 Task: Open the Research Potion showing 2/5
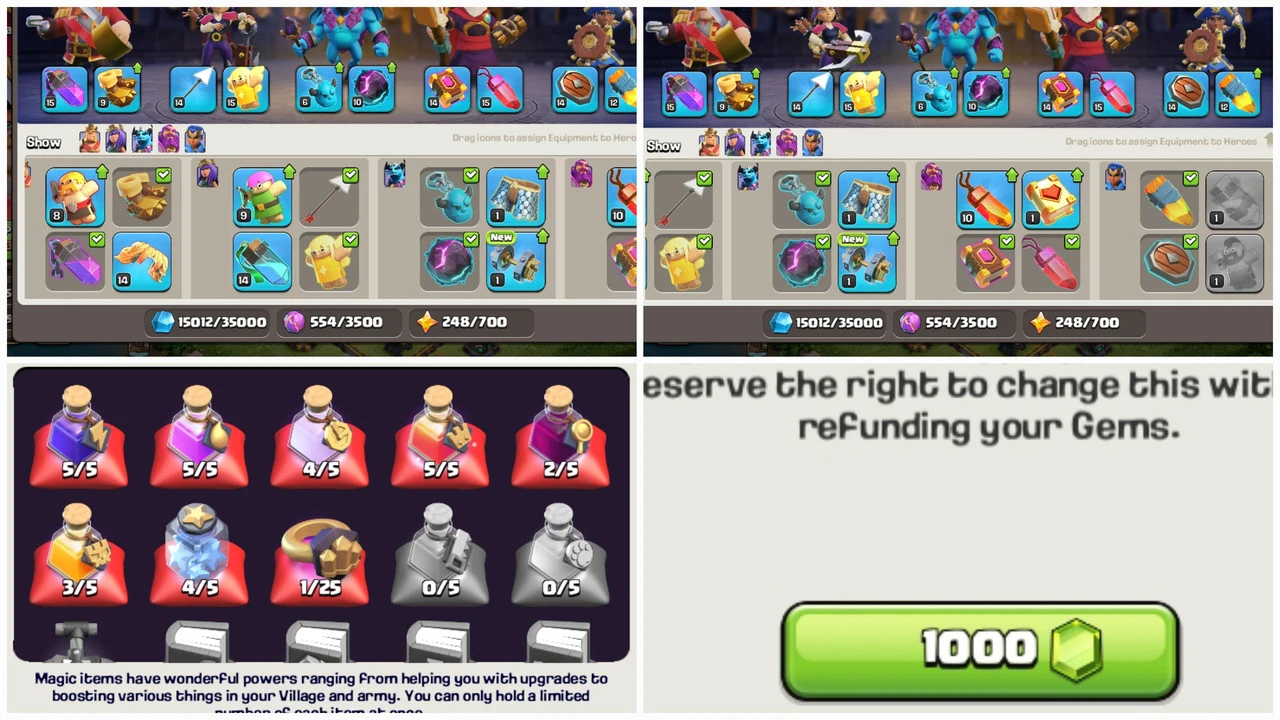point(561,437)
